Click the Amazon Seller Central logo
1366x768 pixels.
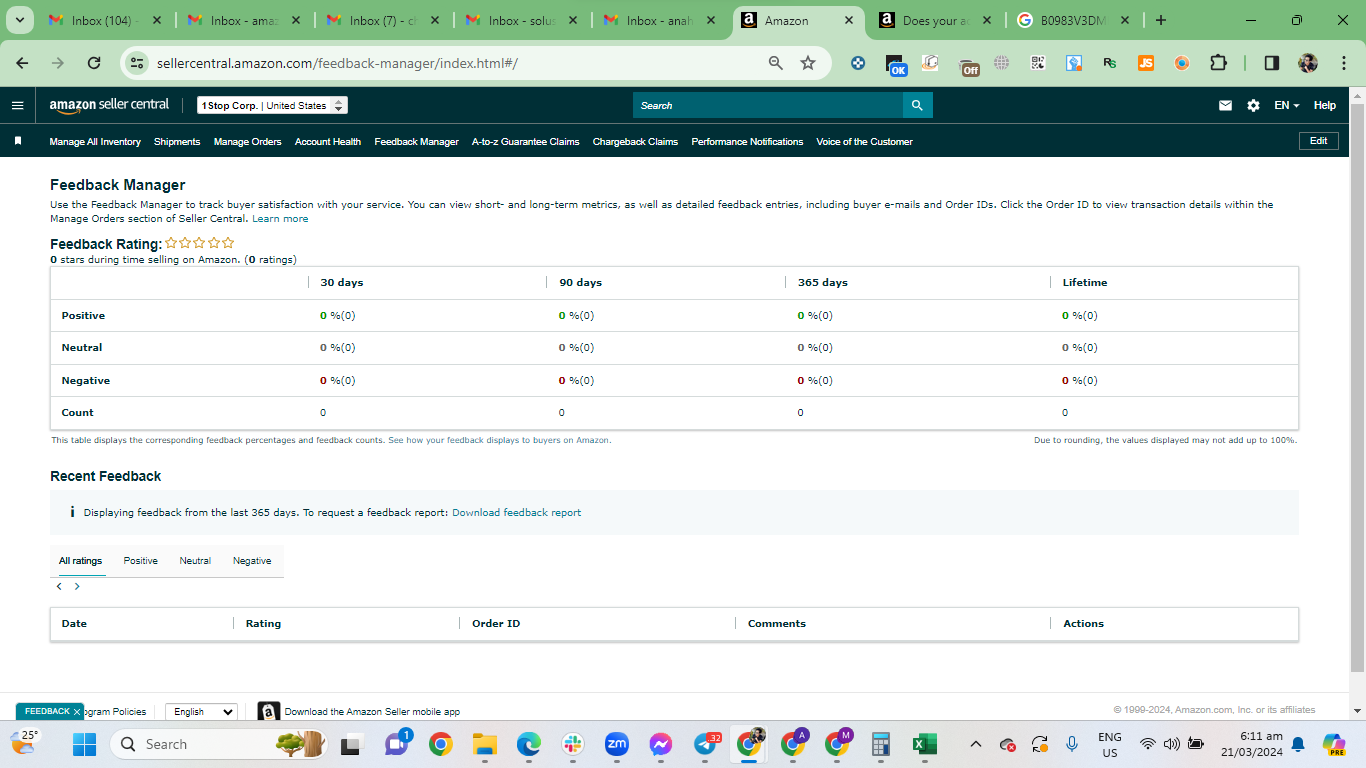109,105
